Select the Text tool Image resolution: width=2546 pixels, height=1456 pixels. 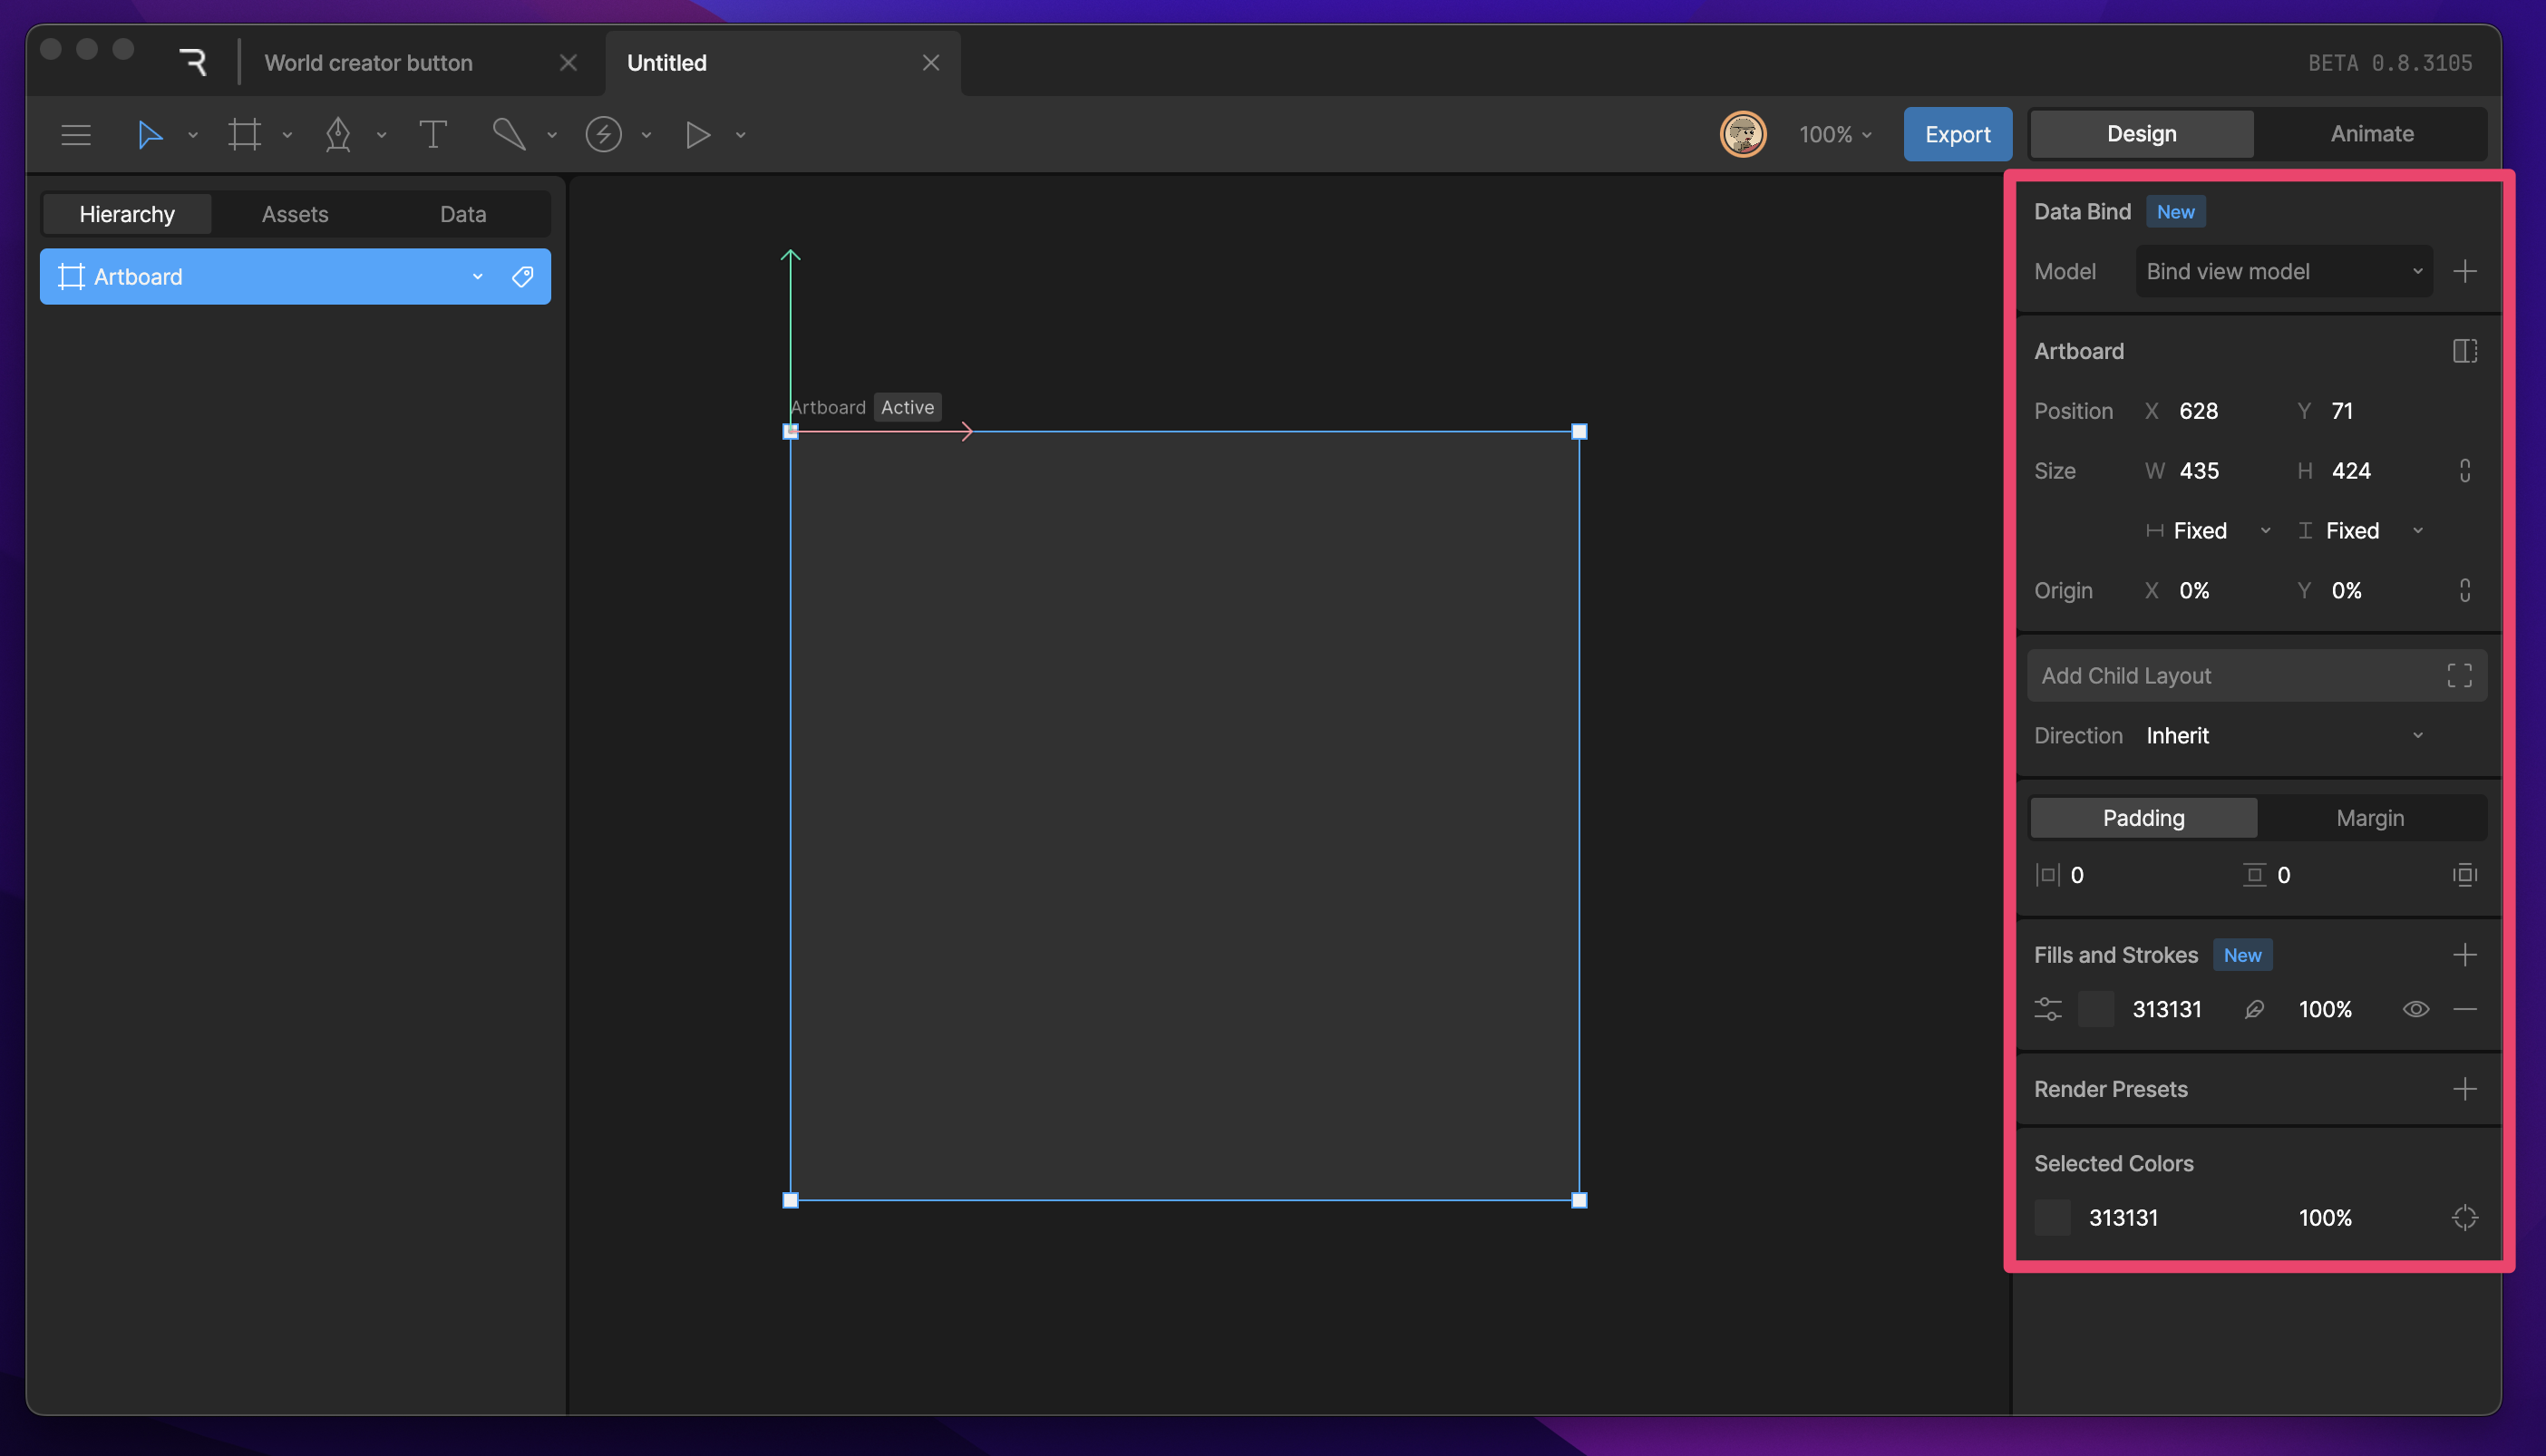(x=432, y=134)
